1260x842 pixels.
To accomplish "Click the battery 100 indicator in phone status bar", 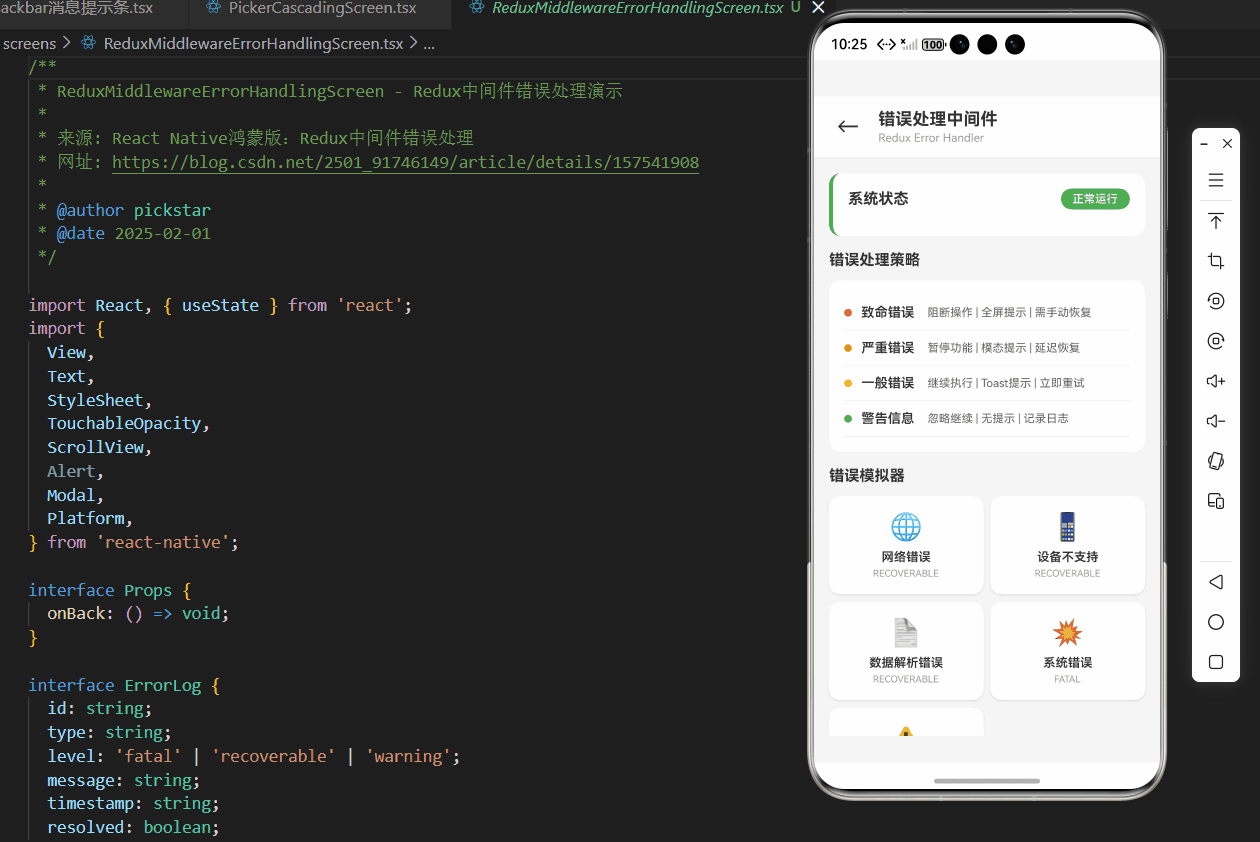I will [x=933, y=44].
